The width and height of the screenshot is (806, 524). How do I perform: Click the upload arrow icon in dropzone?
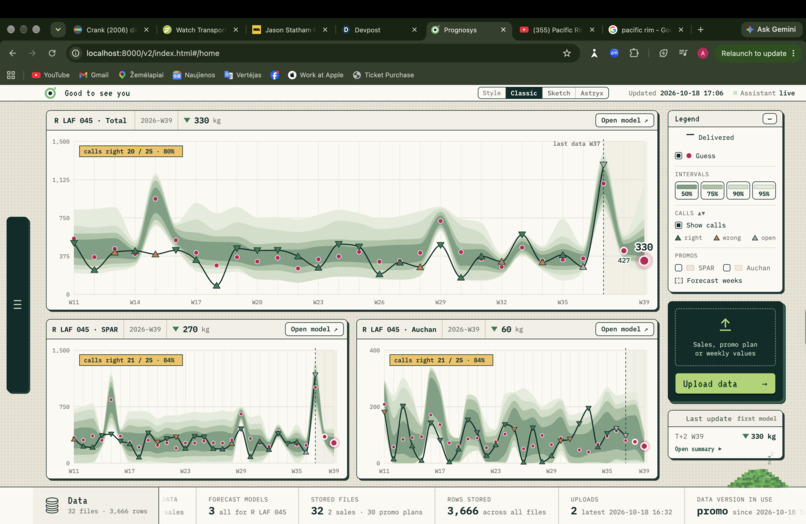pyautogui.click(x=725, y=324)
